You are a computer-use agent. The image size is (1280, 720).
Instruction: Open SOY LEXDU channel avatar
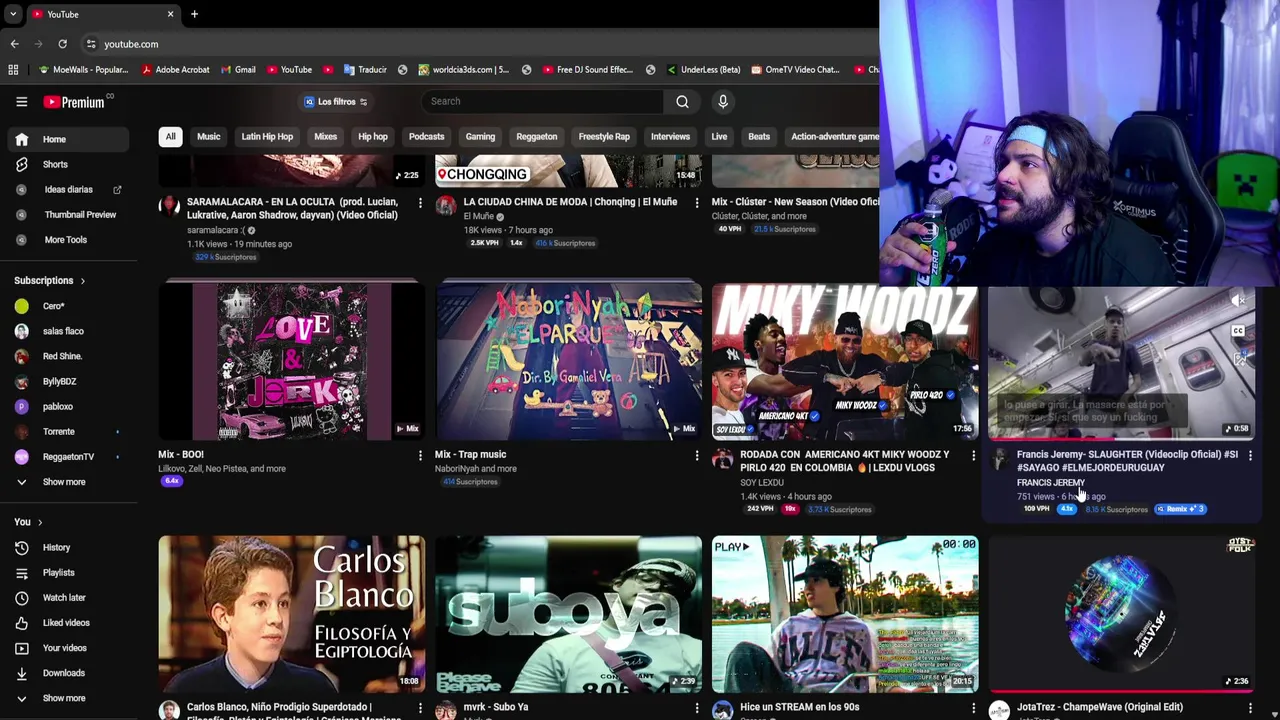point(722,459)
